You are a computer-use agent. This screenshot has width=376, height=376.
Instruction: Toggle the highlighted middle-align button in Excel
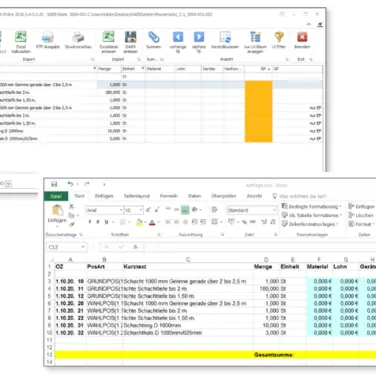click(x=185, y=210)
